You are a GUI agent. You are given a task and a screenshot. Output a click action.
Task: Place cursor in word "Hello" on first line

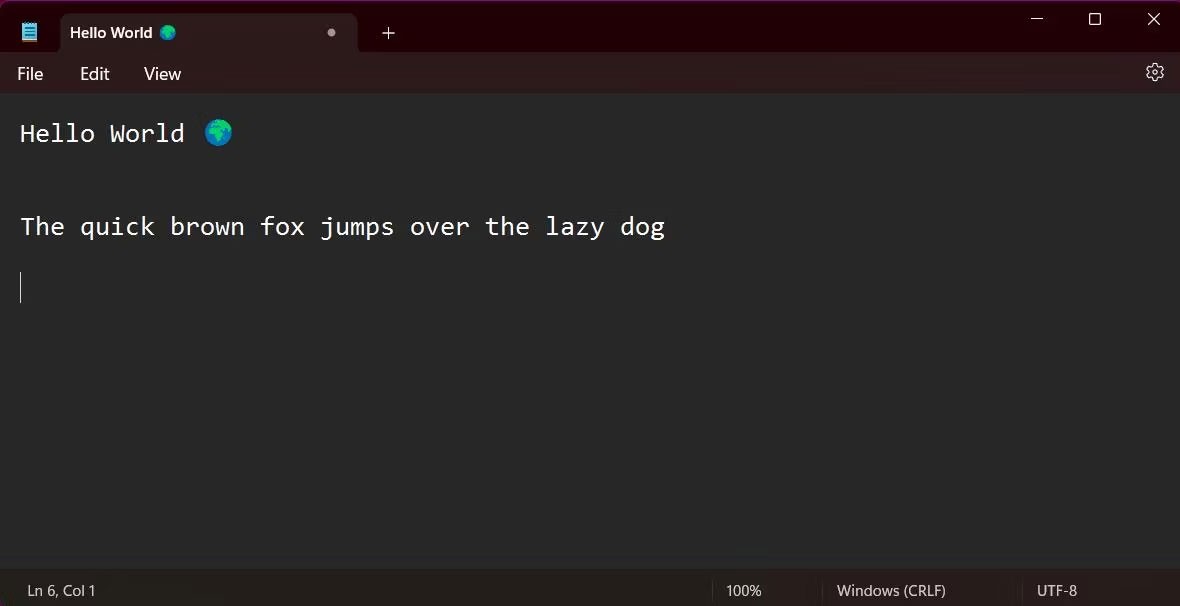(57, 134)
